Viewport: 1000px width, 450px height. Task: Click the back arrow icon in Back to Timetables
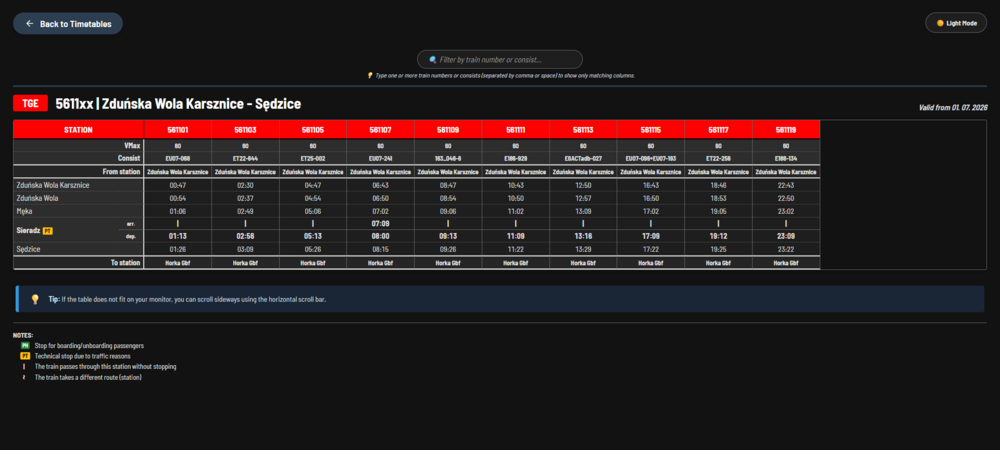click(29, 24)
